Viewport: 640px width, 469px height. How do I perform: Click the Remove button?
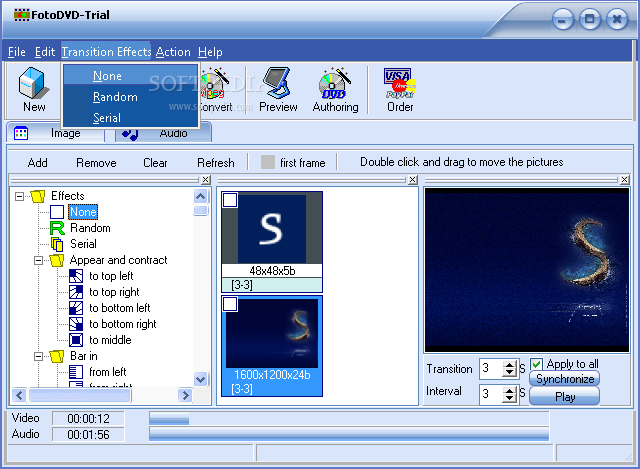[96, 162]
